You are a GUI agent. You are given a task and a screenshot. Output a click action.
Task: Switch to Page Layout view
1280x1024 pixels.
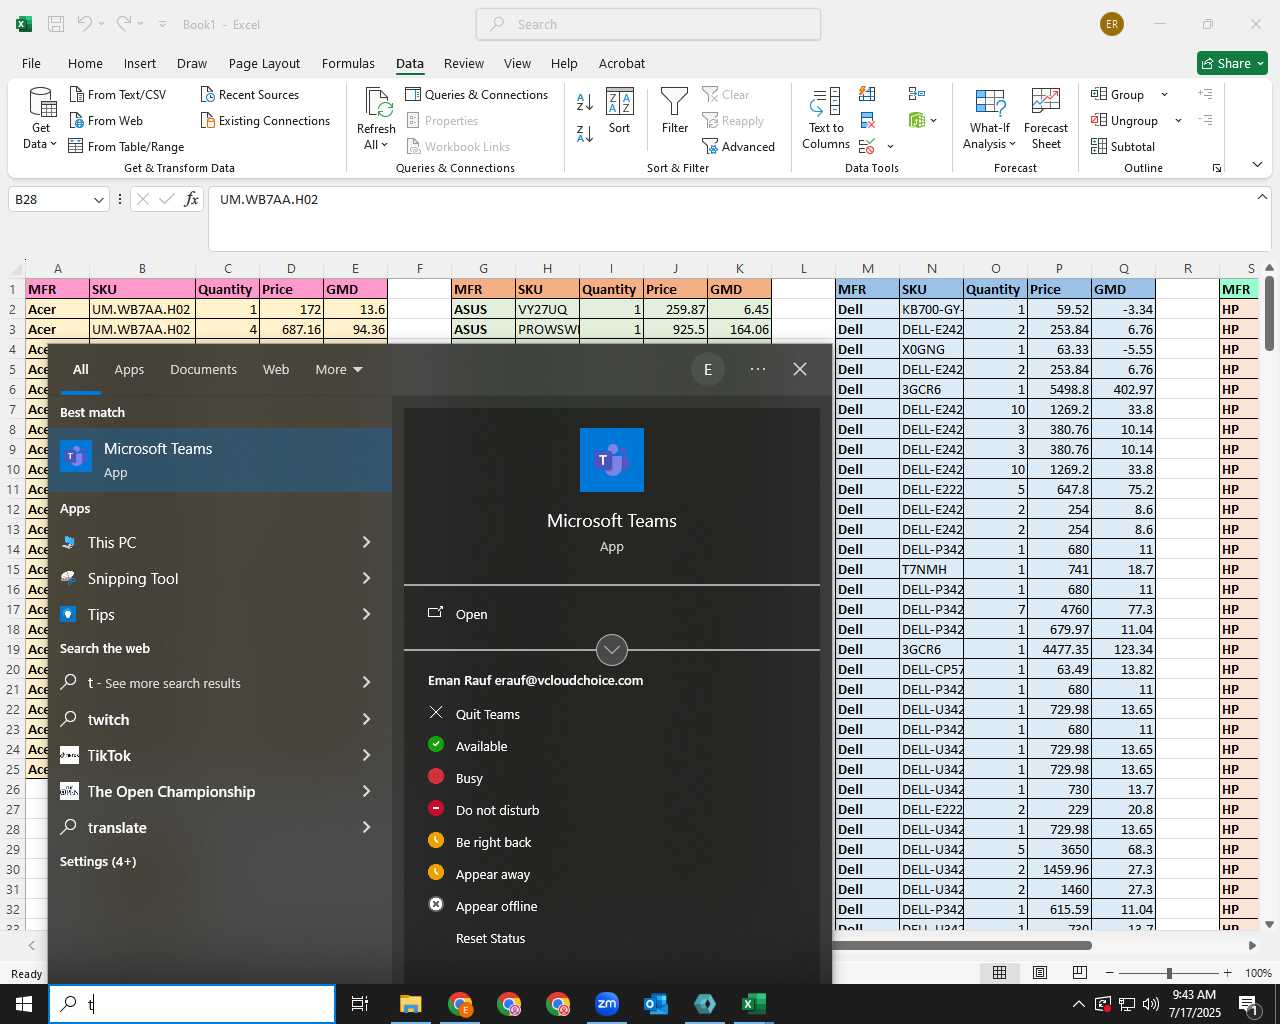1040,972
